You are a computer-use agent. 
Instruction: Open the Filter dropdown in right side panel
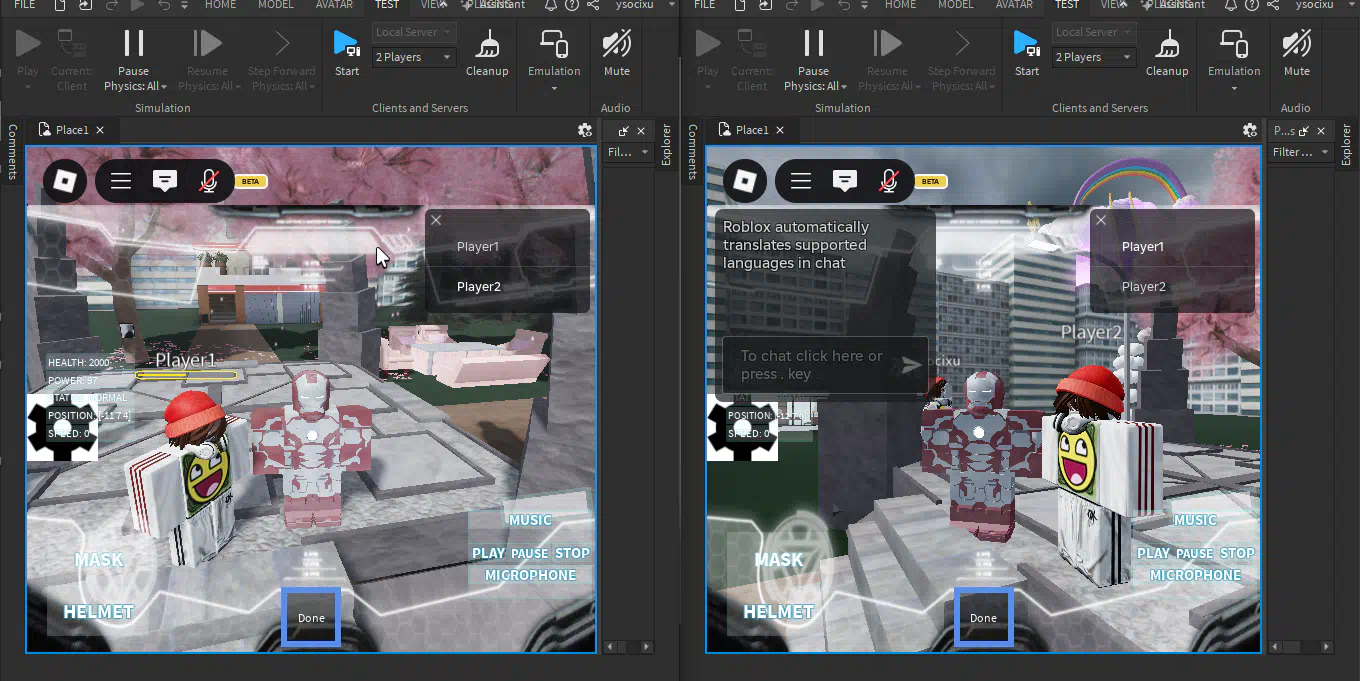1300,152
